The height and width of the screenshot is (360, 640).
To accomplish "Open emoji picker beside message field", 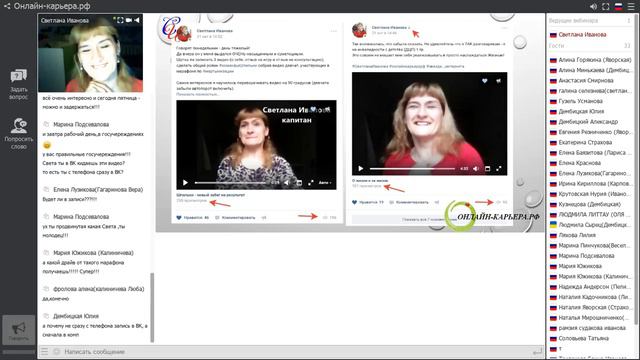I will (56, 351).
